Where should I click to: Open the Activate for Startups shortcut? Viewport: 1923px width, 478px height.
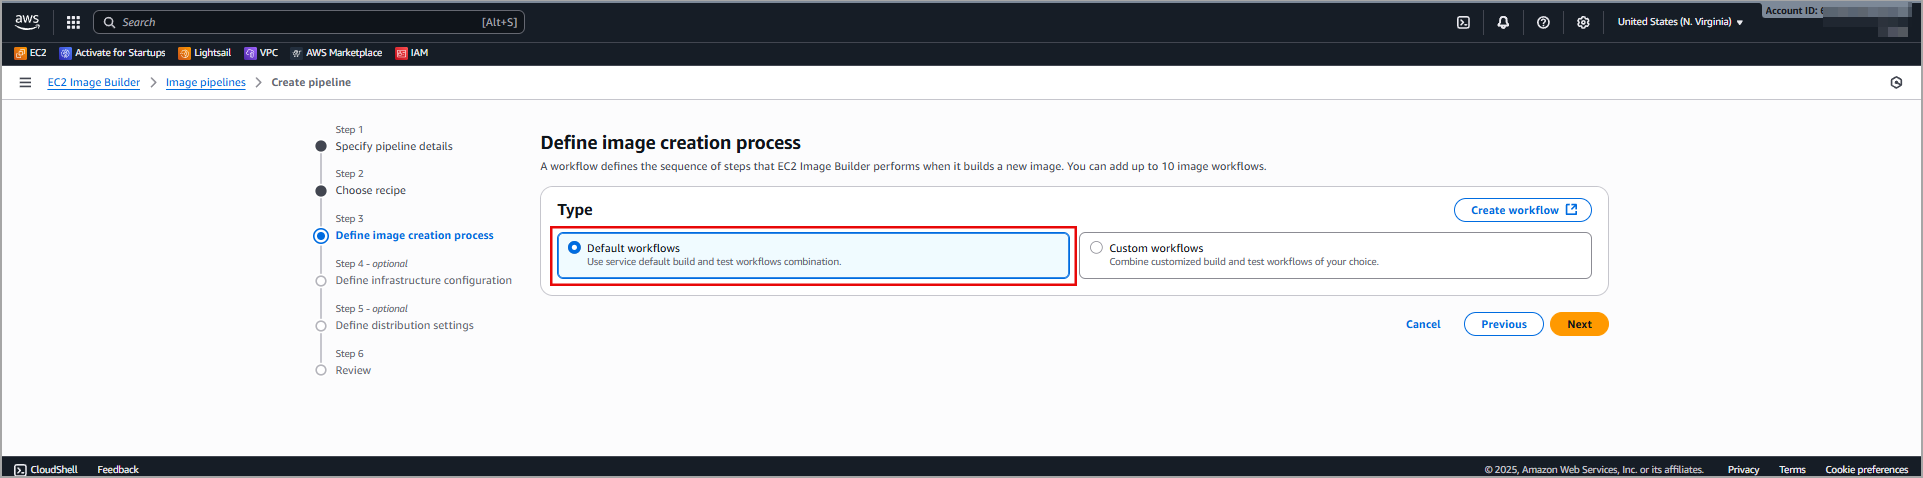(x=112, y=53)
